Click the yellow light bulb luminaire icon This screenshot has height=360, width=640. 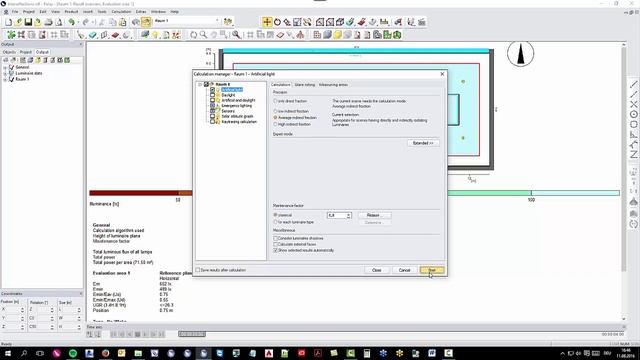tap(156, 35)
